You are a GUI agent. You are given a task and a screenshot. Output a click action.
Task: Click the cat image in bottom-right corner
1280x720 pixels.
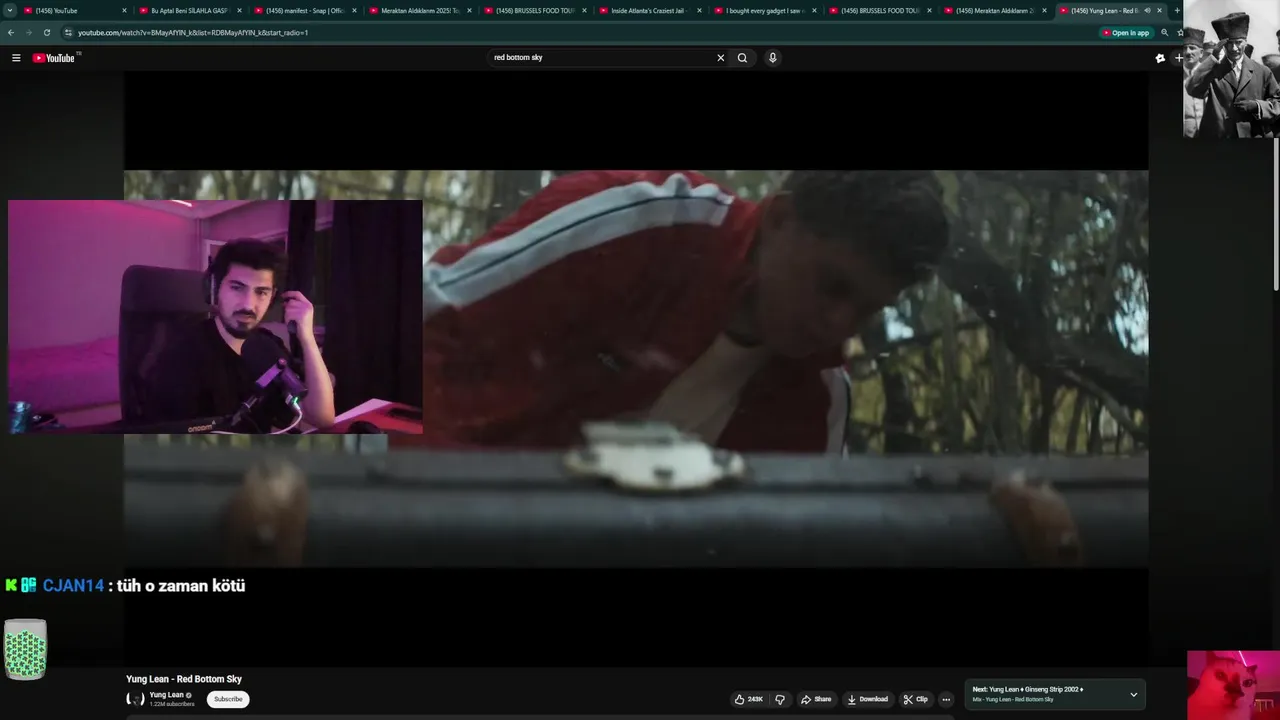click(x=1233, y=685)
